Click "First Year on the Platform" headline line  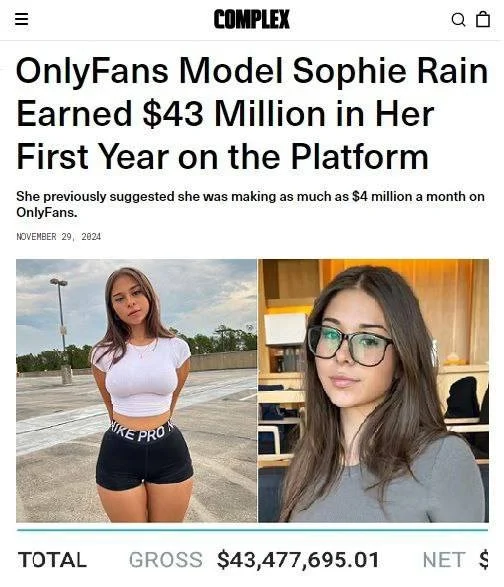point(222,156)
